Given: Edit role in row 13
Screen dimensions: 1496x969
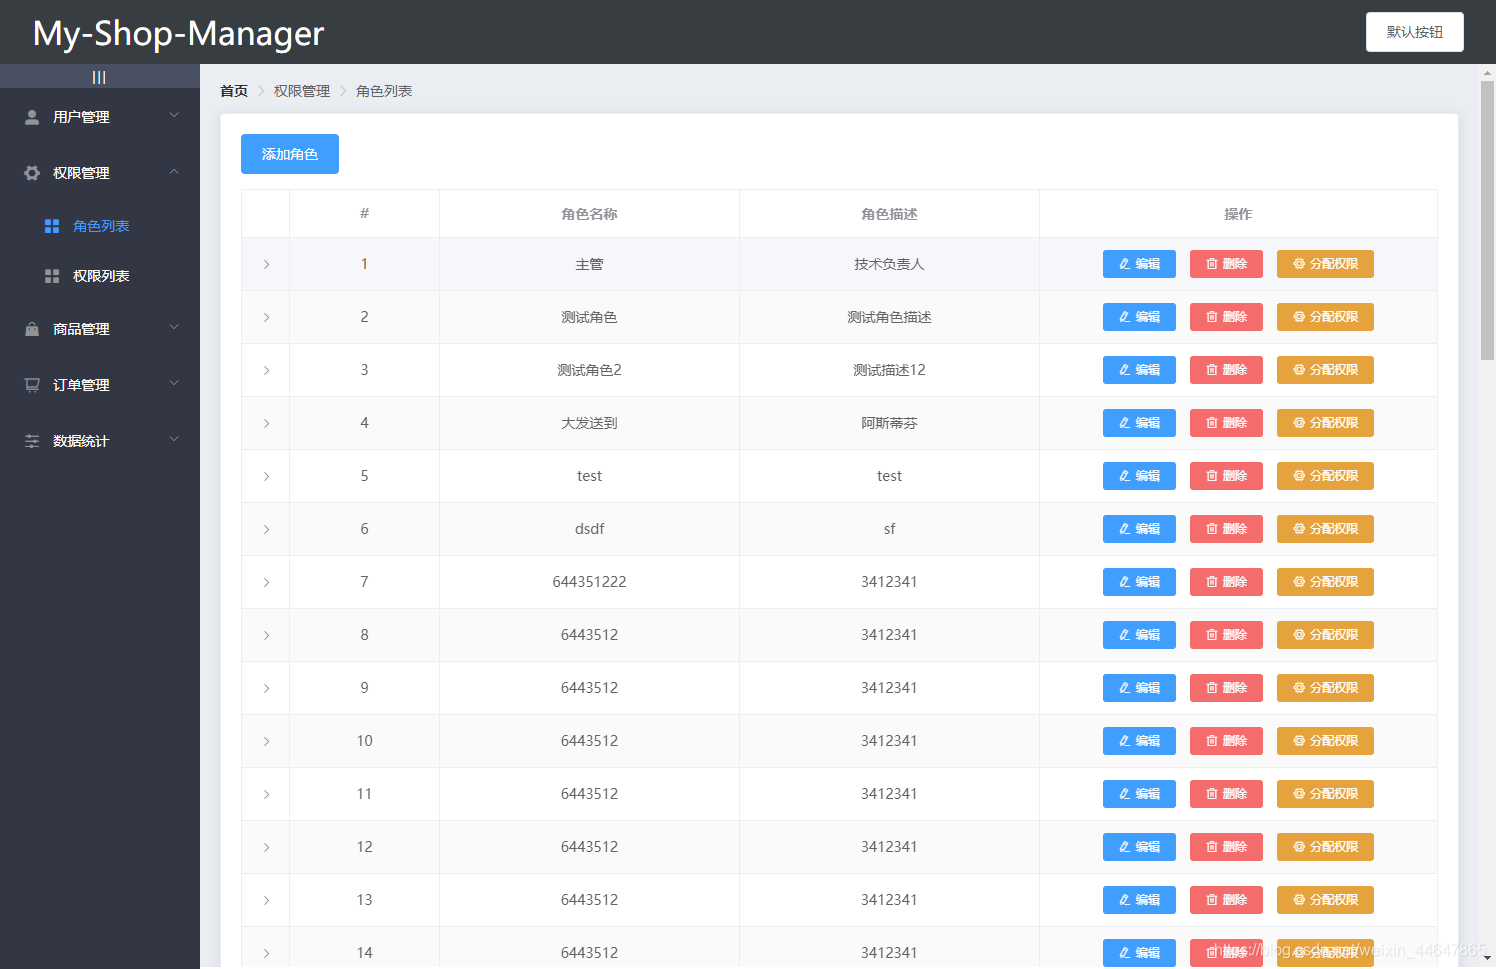Looking at the screenshot, I should 1139,900.
